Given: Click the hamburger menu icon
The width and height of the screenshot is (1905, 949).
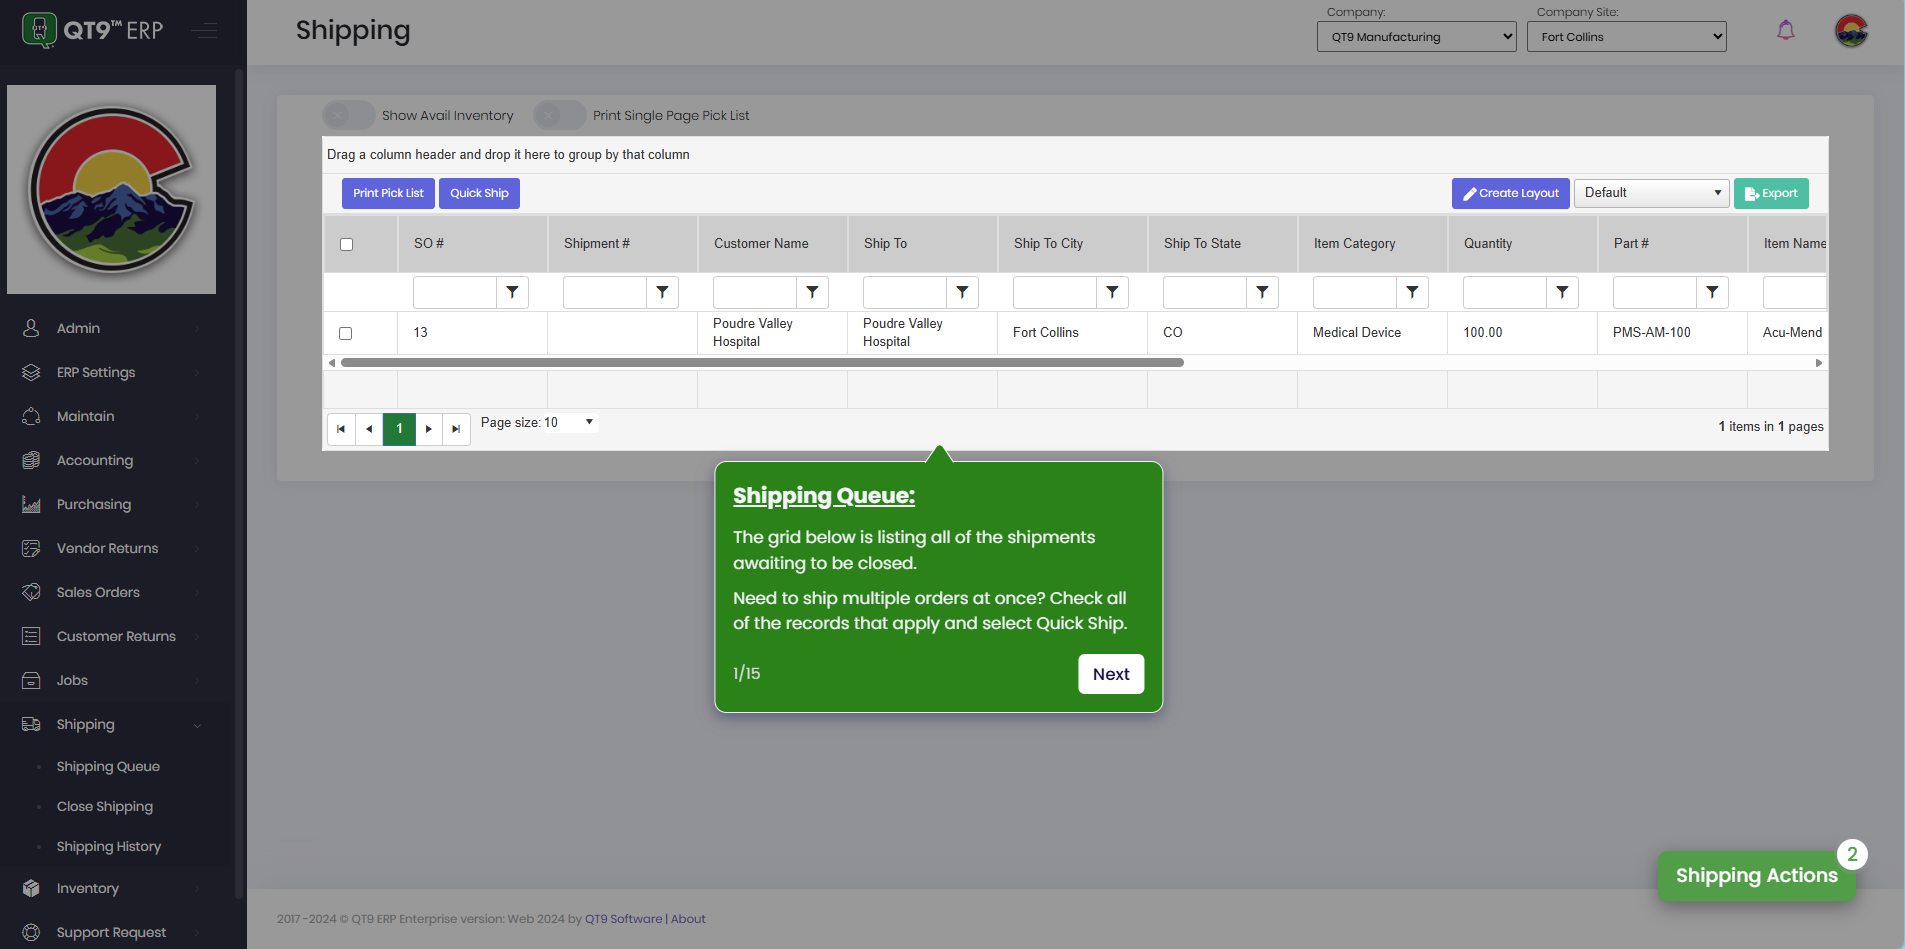Looking at the screenshot, I should point(205,31).
